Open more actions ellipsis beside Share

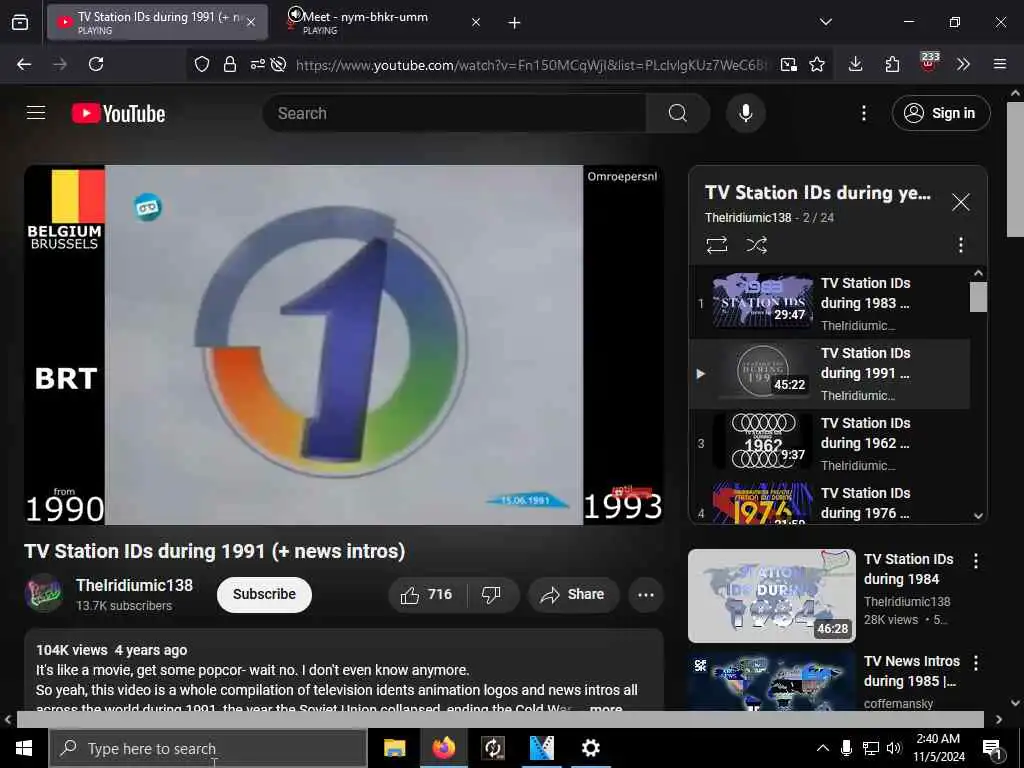point(646,594)
